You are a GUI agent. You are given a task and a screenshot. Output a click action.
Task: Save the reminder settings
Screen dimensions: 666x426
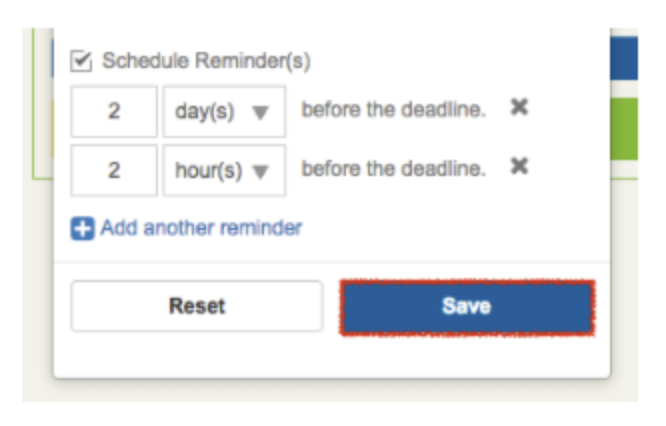(x=467, y=307)
